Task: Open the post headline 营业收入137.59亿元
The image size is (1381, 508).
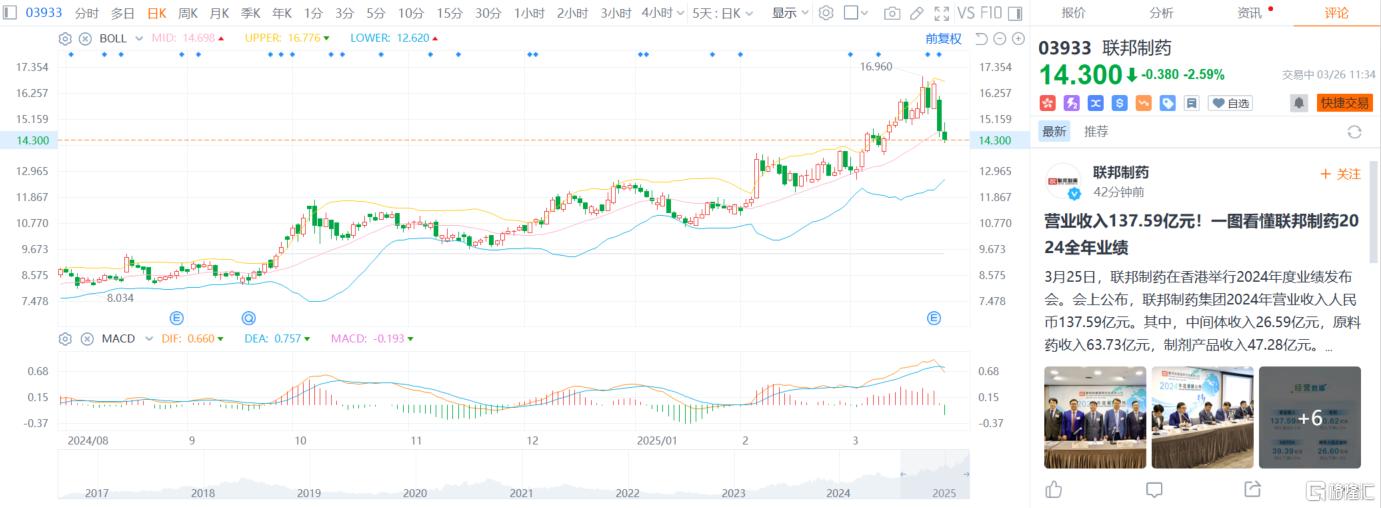Action: point(1200,233)
